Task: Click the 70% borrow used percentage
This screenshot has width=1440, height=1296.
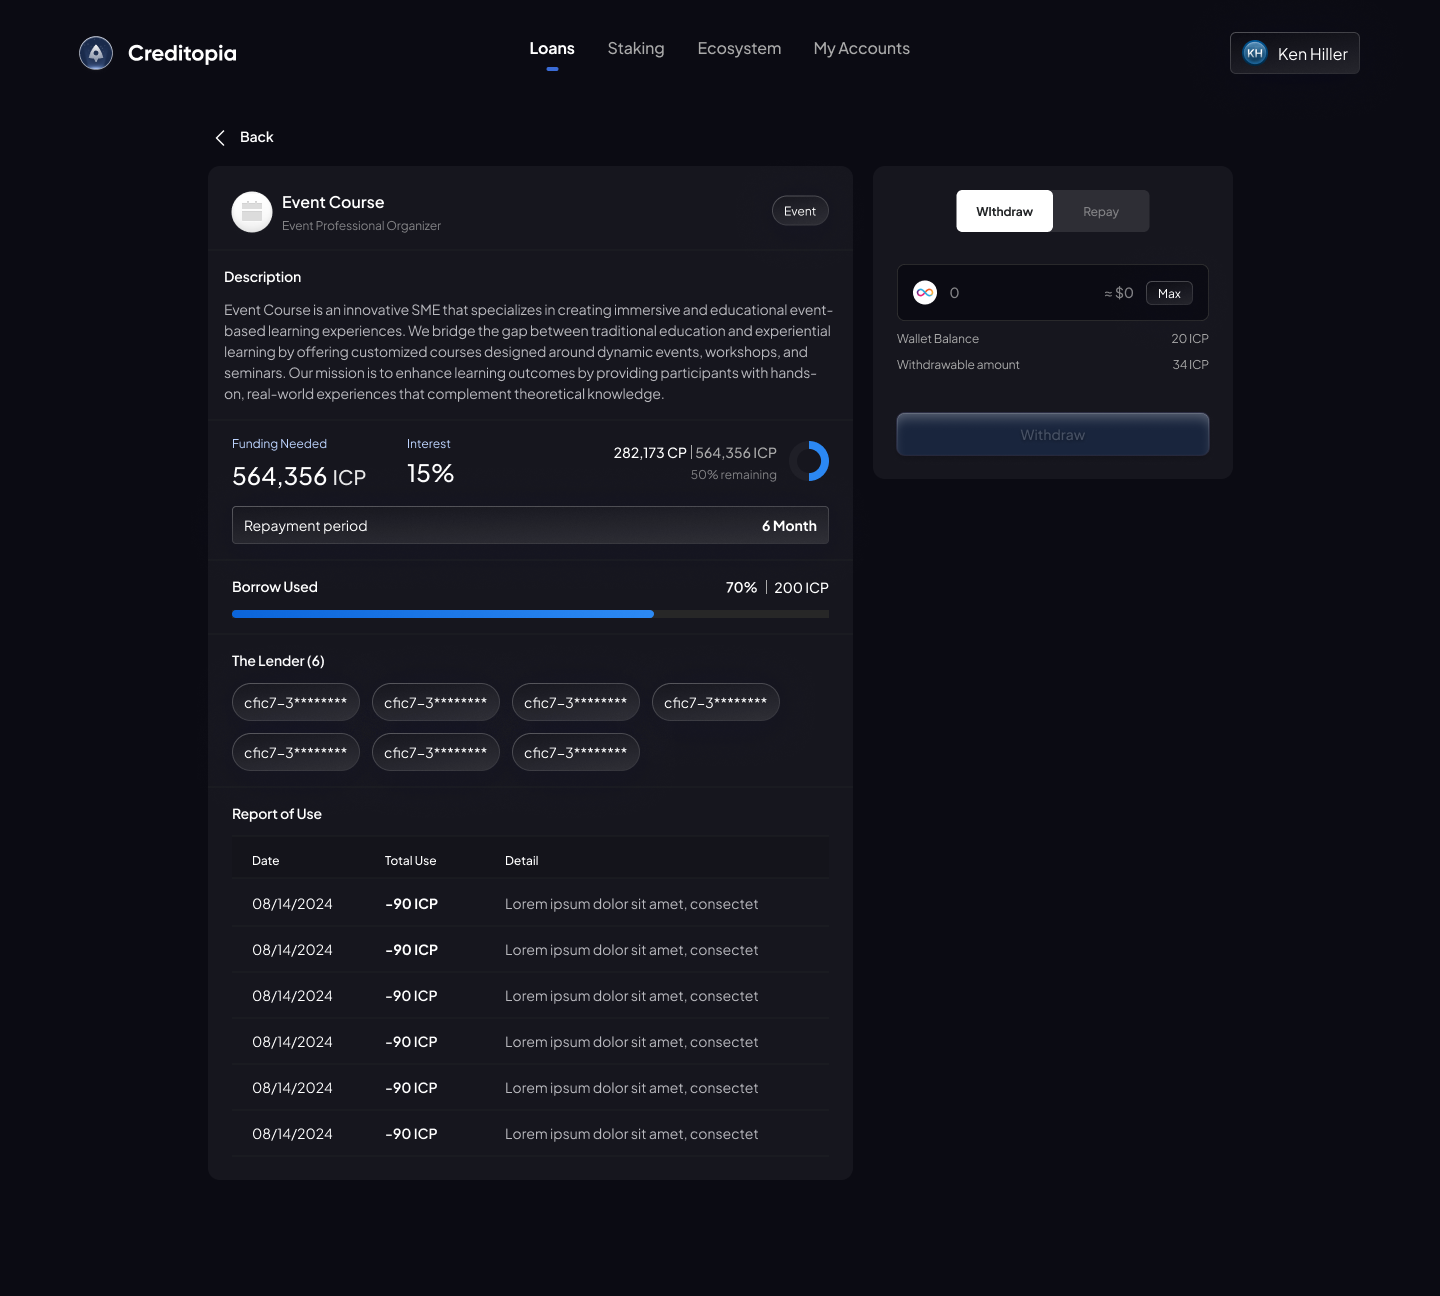Action: pos(741,588)
